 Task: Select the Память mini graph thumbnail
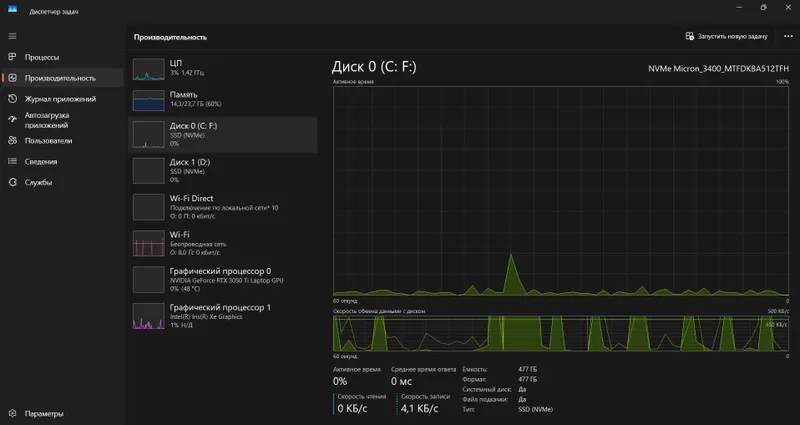(148, 101)
